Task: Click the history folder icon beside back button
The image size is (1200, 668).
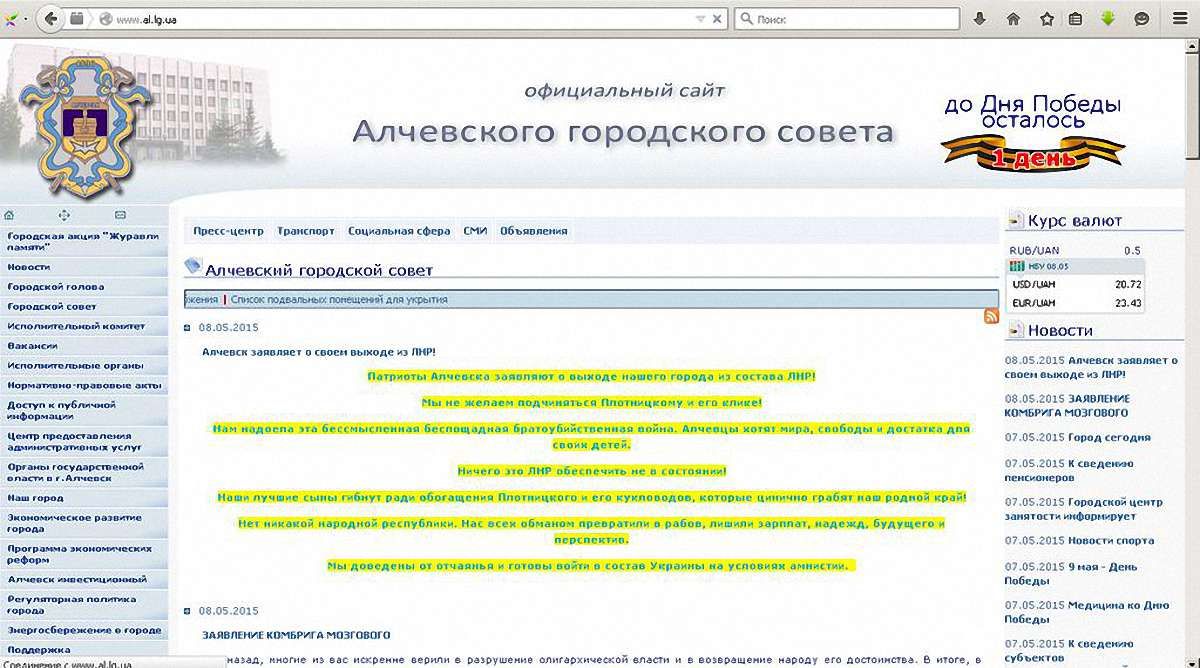Action: click(77, 18)
